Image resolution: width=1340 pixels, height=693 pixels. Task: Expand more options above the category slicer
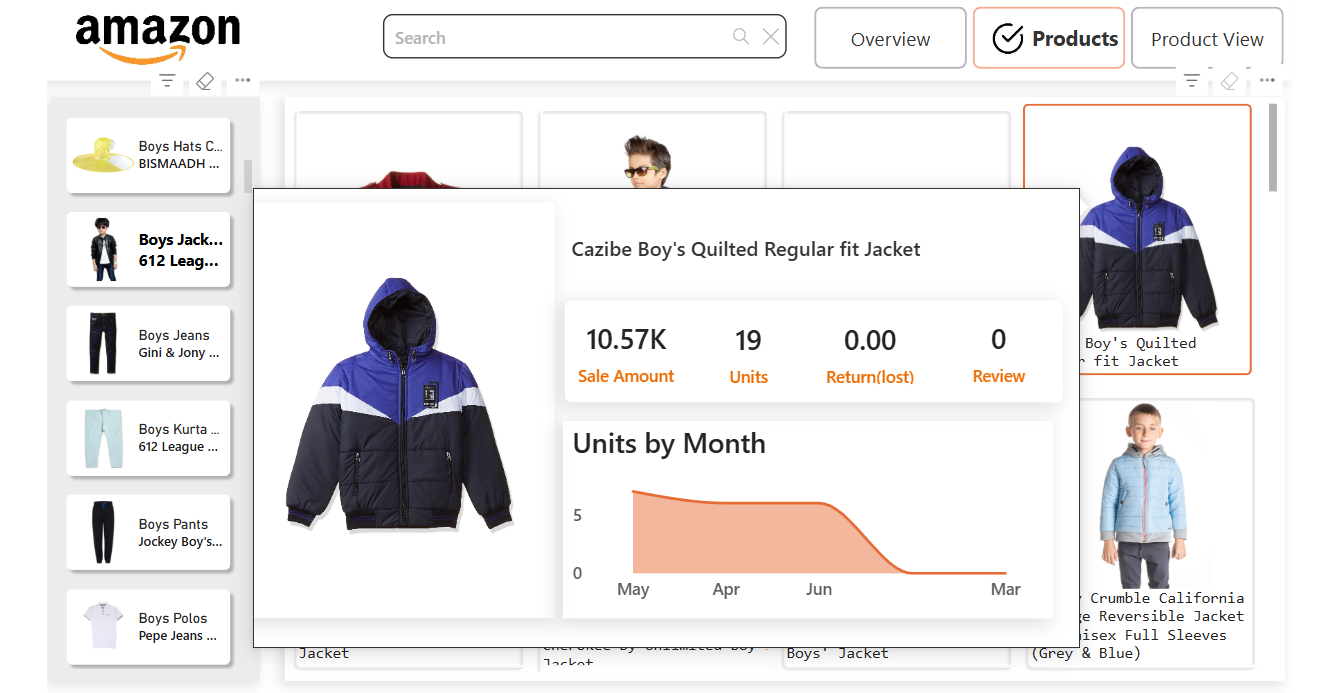click(243, 81)
